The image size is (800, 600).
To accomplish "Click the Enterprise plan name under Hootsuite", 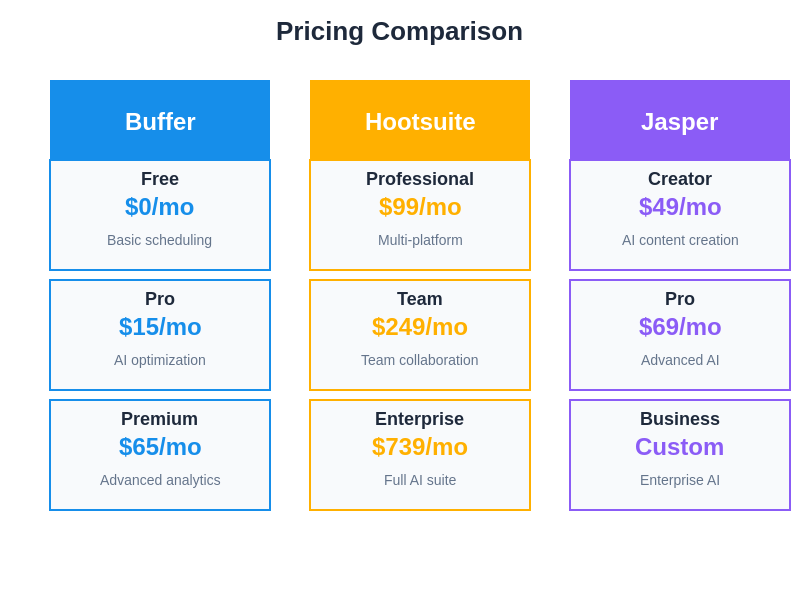I will click(420, 419).
